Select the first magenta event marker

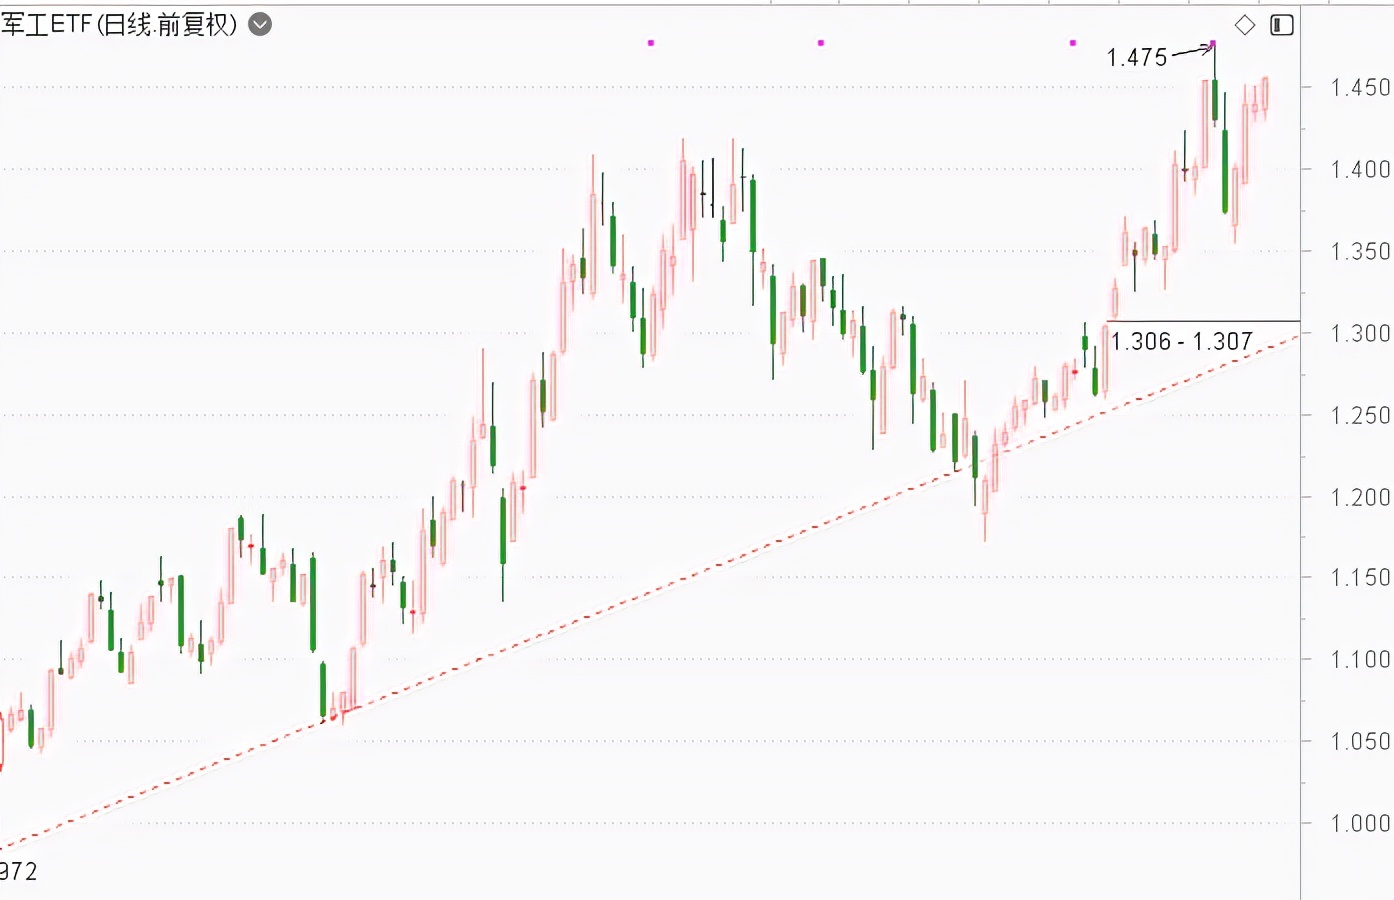point(651,43)
